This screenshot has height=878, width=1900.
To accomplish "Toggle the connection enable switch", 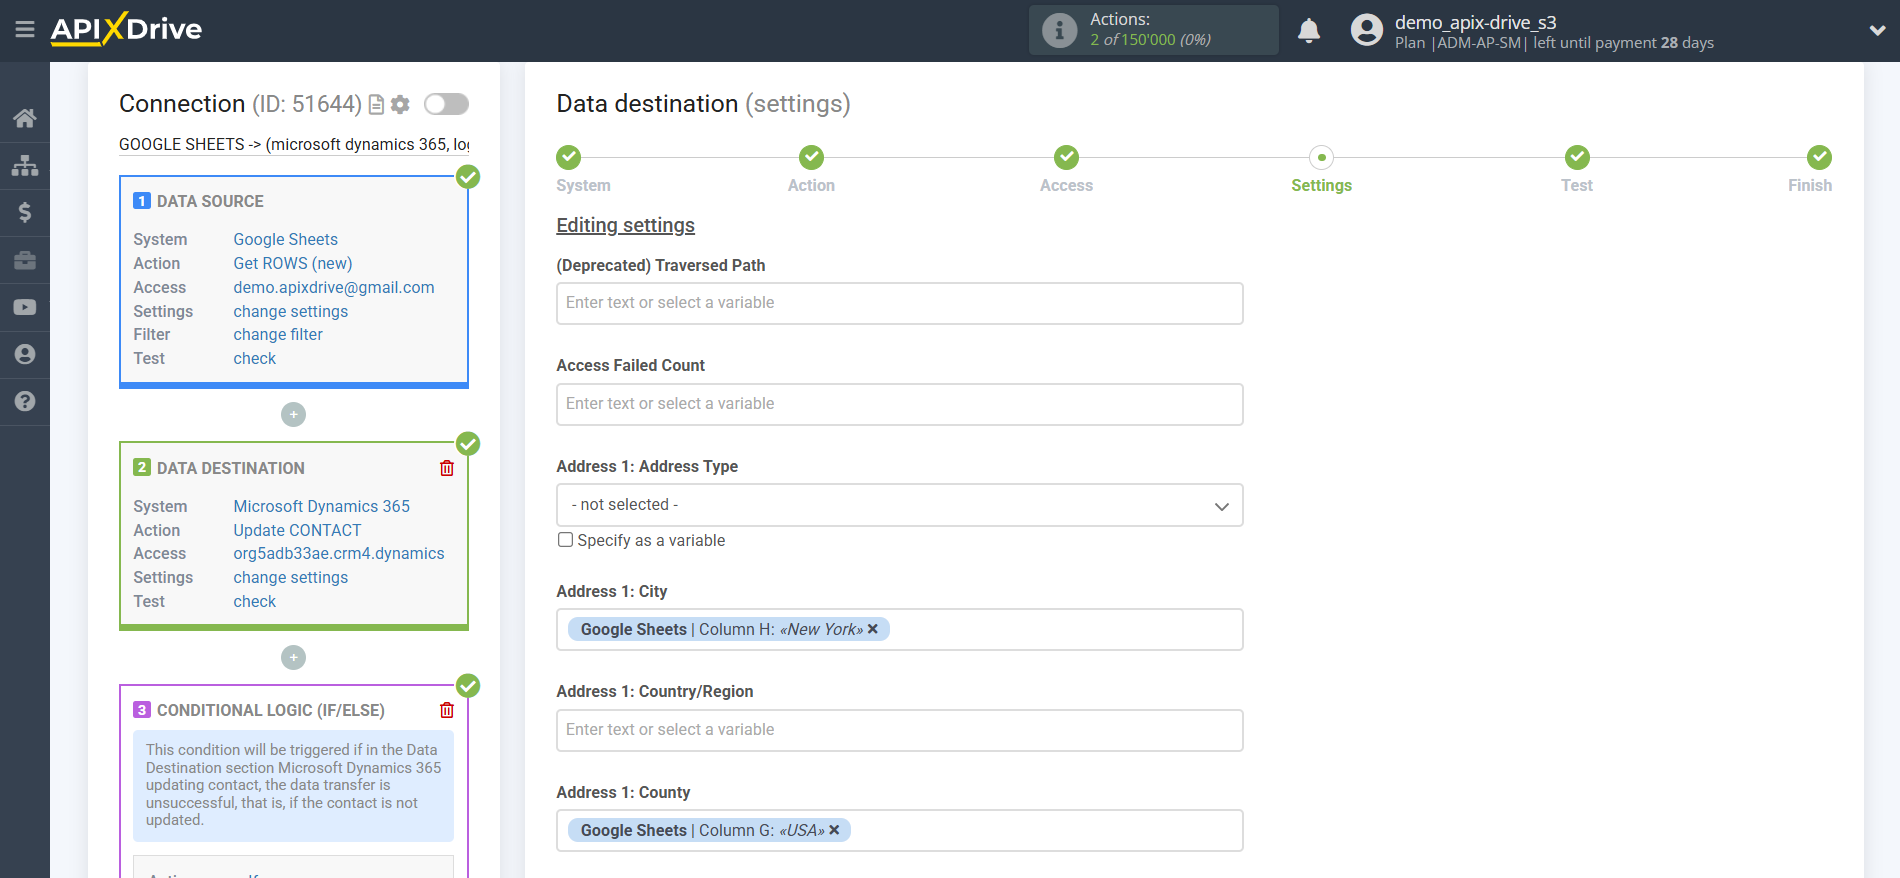I will [446, 104].
